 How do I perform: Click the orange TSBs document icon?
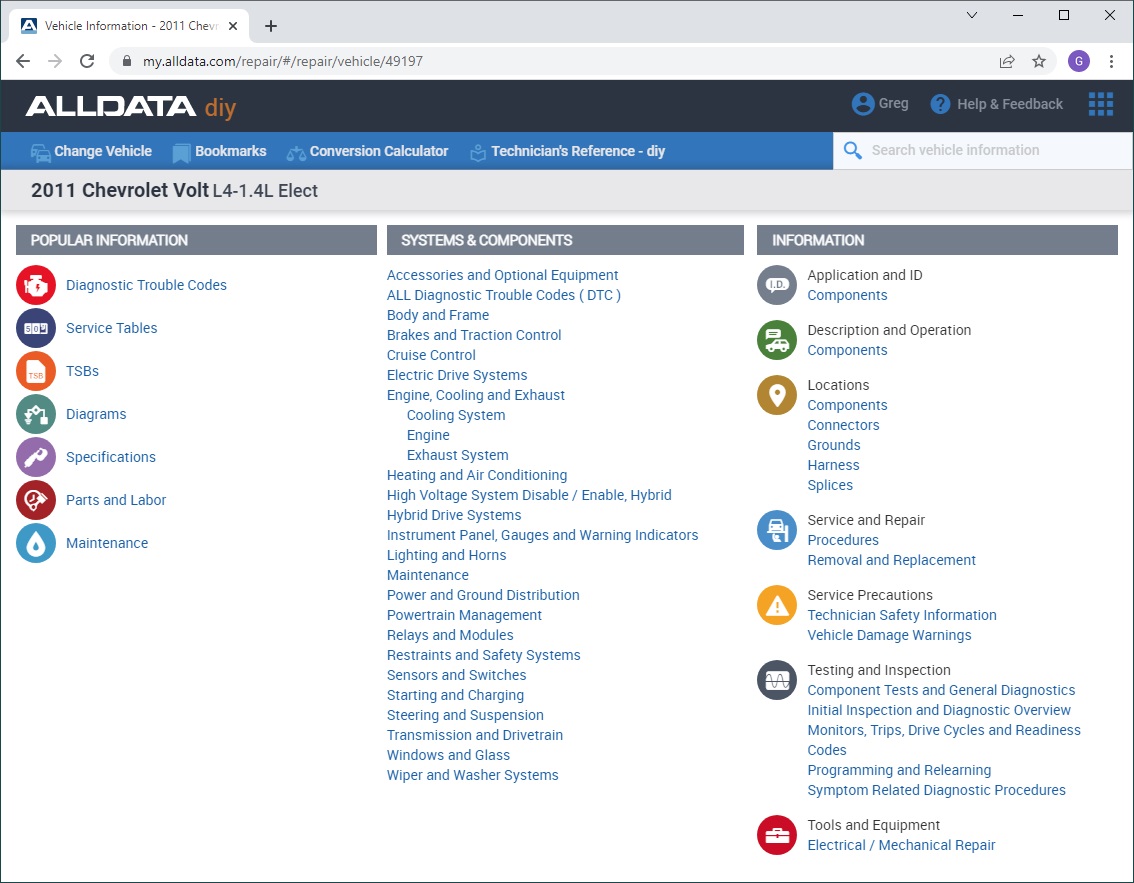[x=36, y=371]
